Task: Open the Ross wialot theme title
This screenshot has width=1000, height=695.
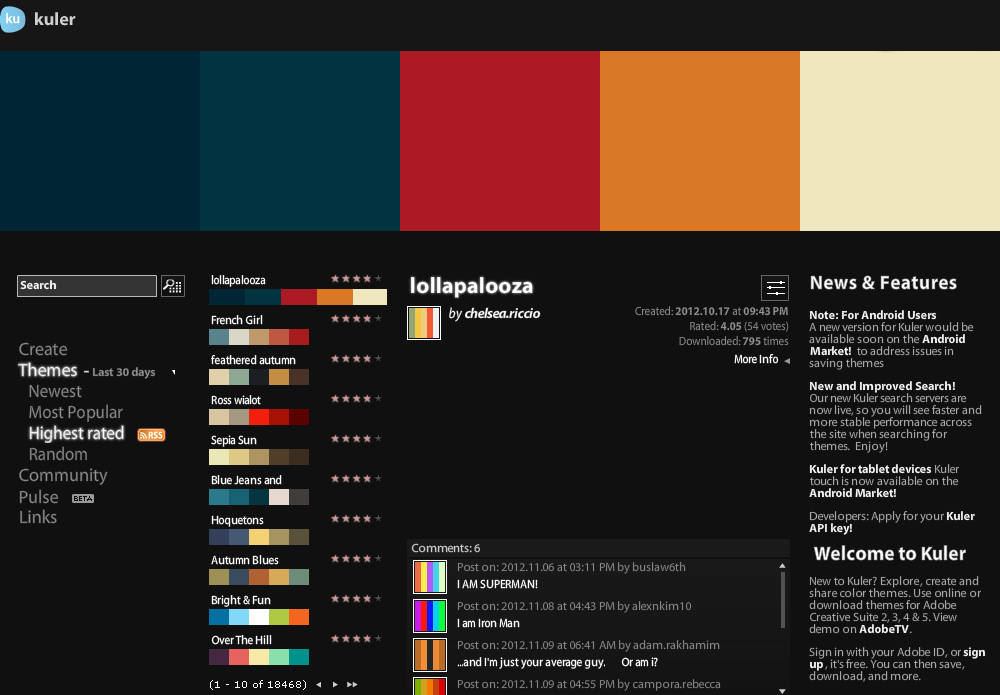Action: pyautogui.click(x=236, y=400)
